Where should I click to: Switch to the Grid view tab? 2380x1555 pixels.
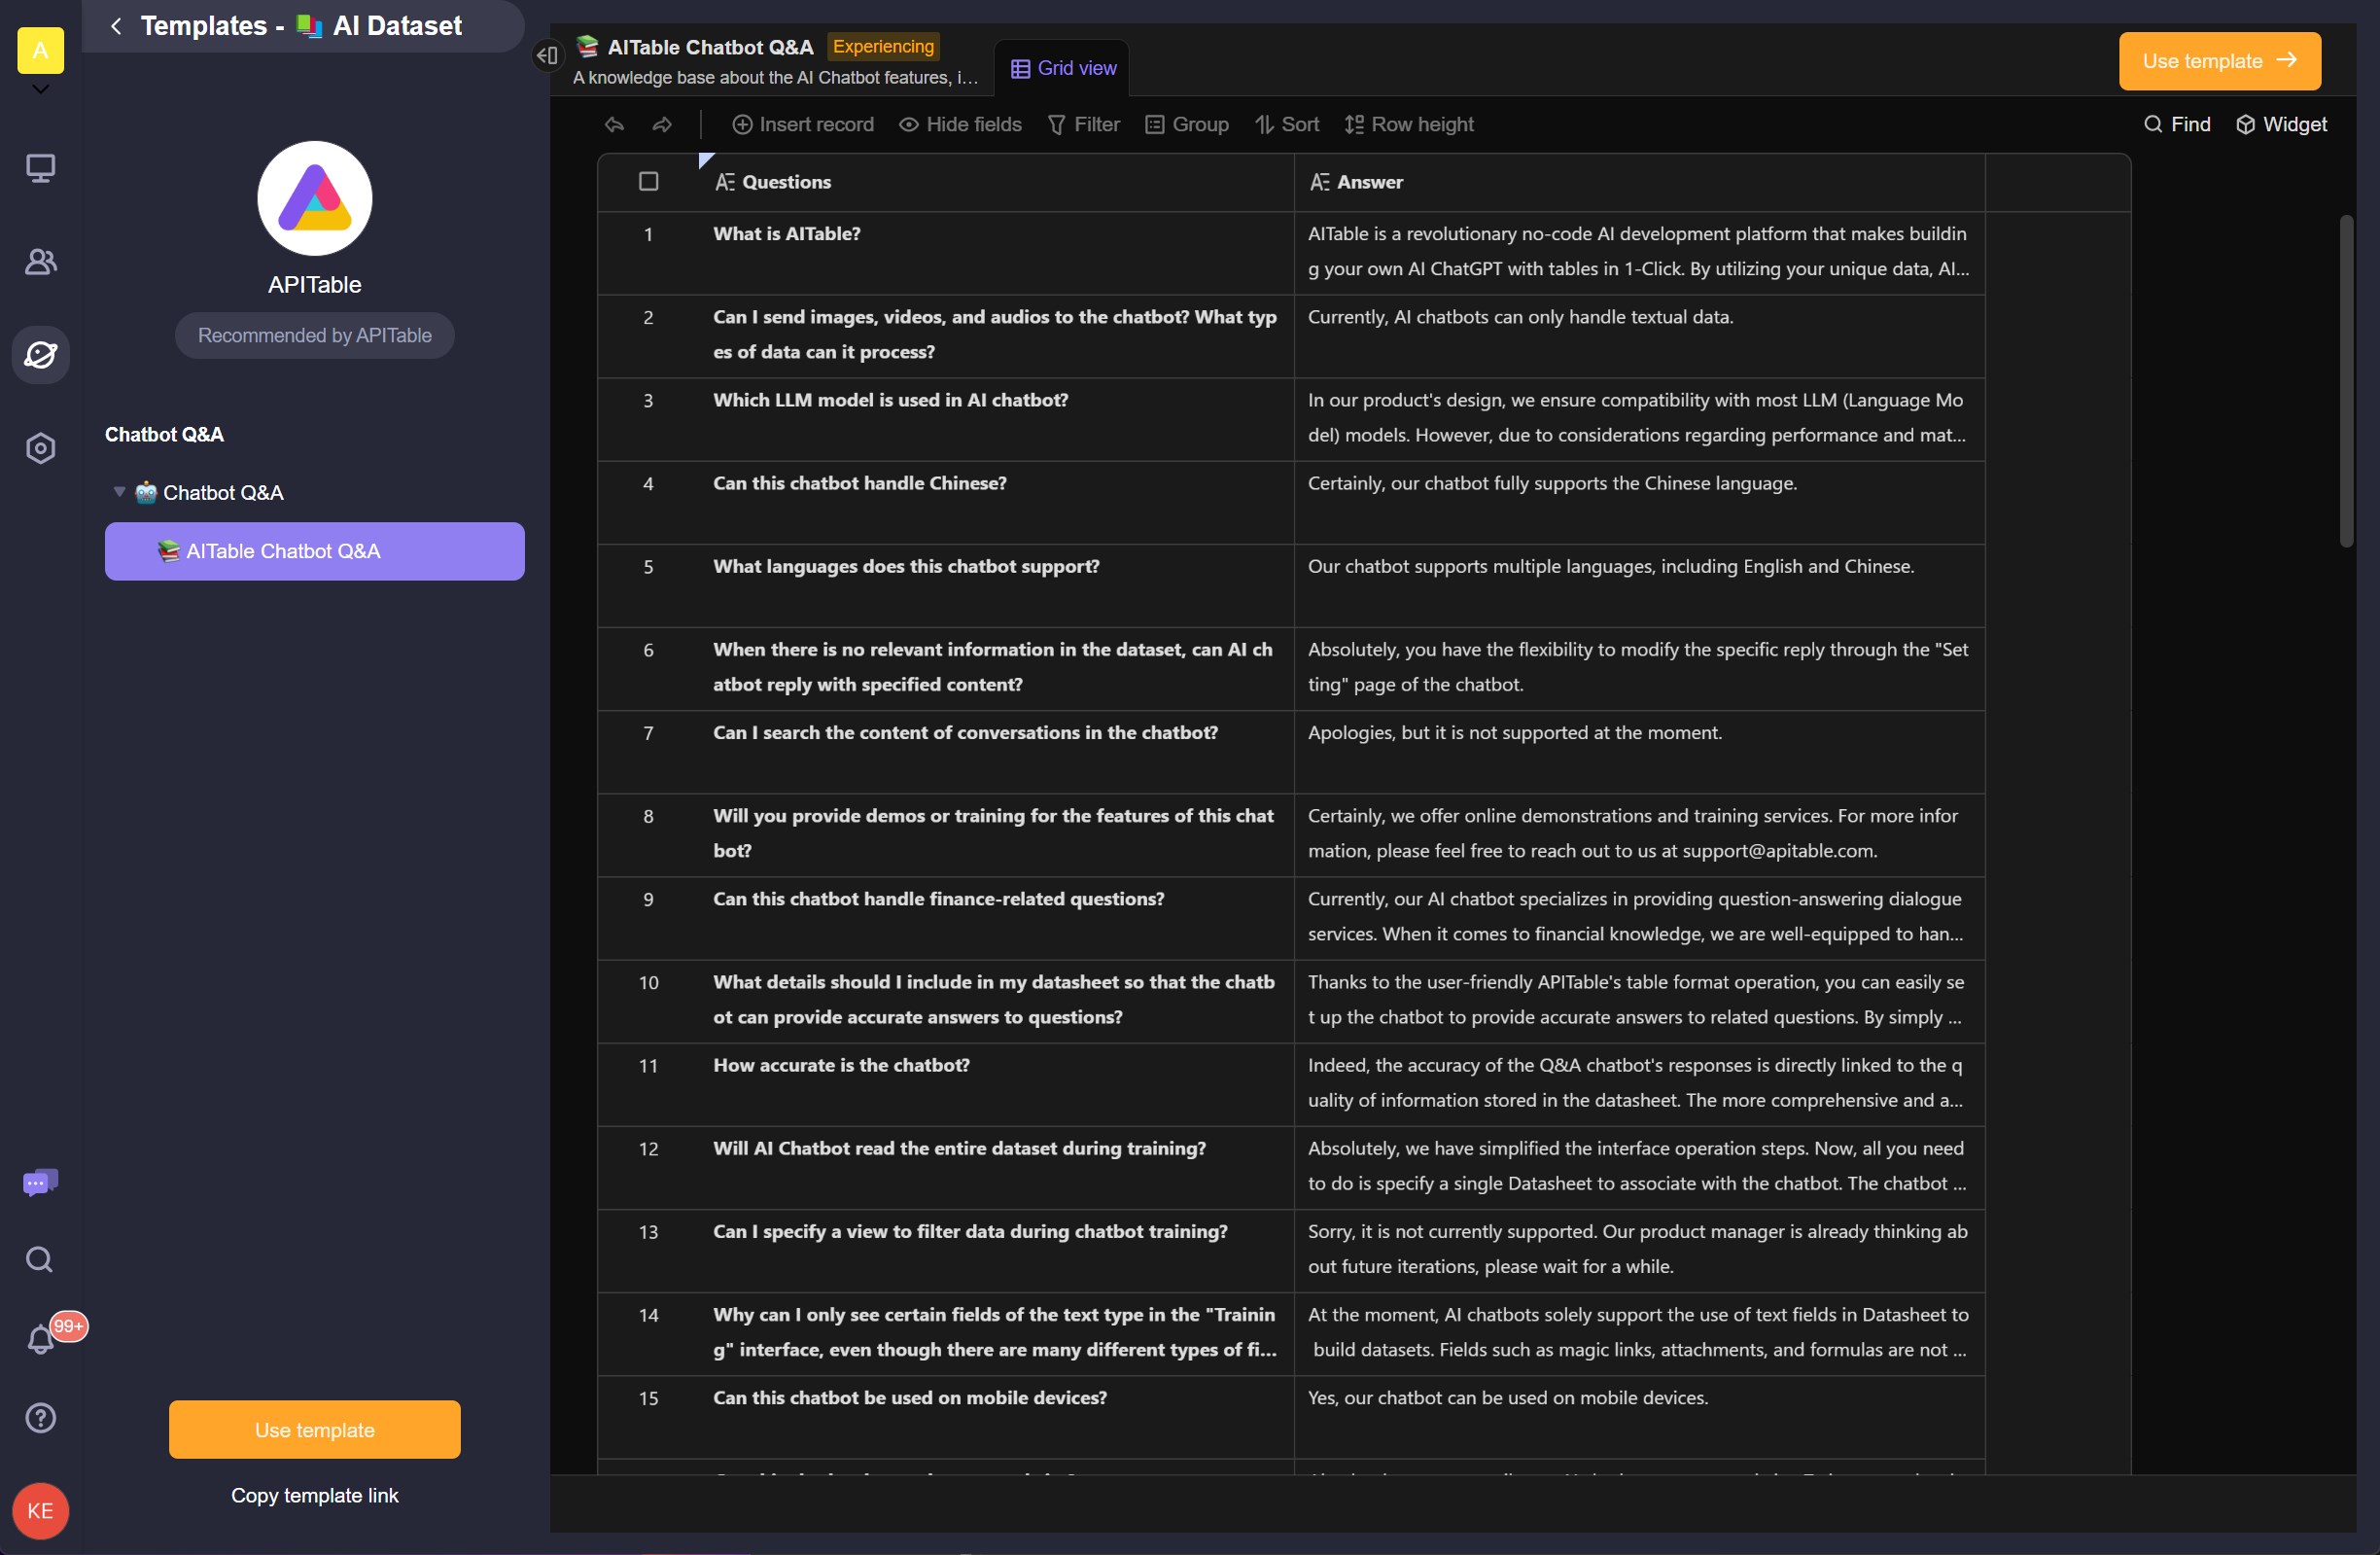point(1063,68)
